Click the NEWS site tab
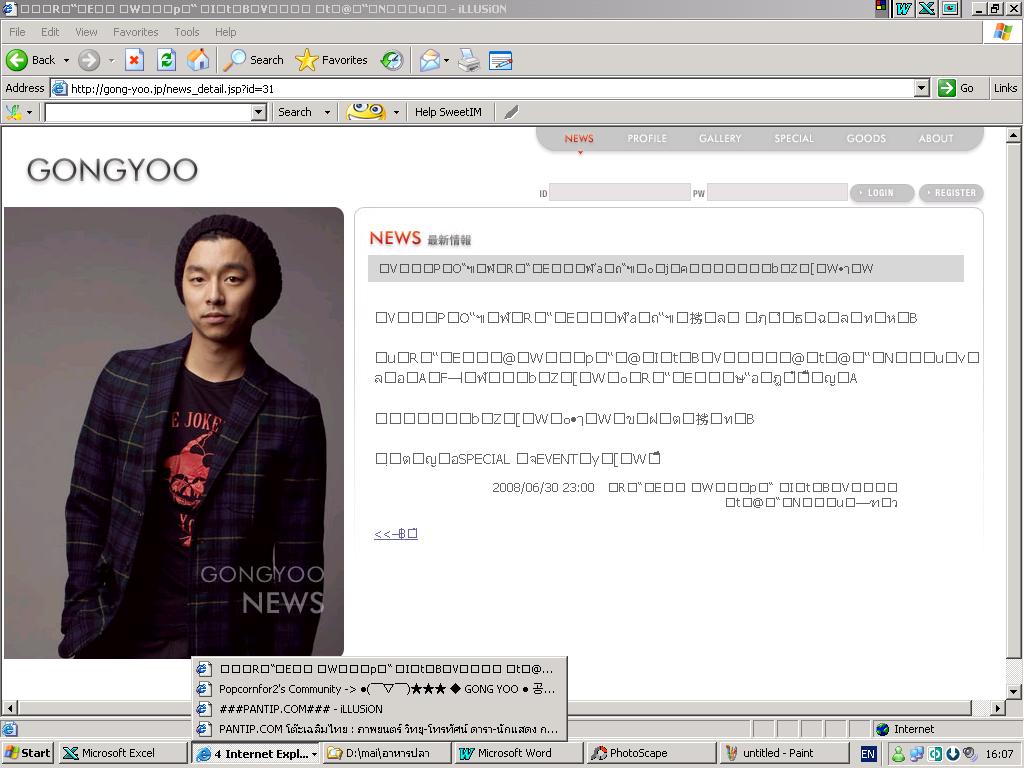The image size is (1024, 768). click(x=579, y=138)
